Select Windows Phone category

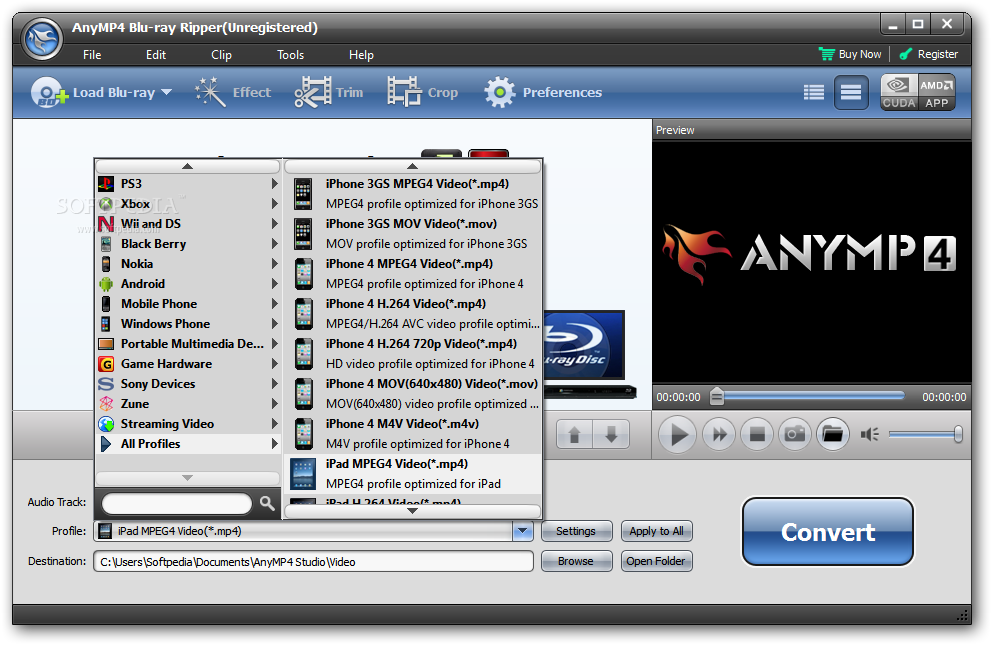pos(187,324)
